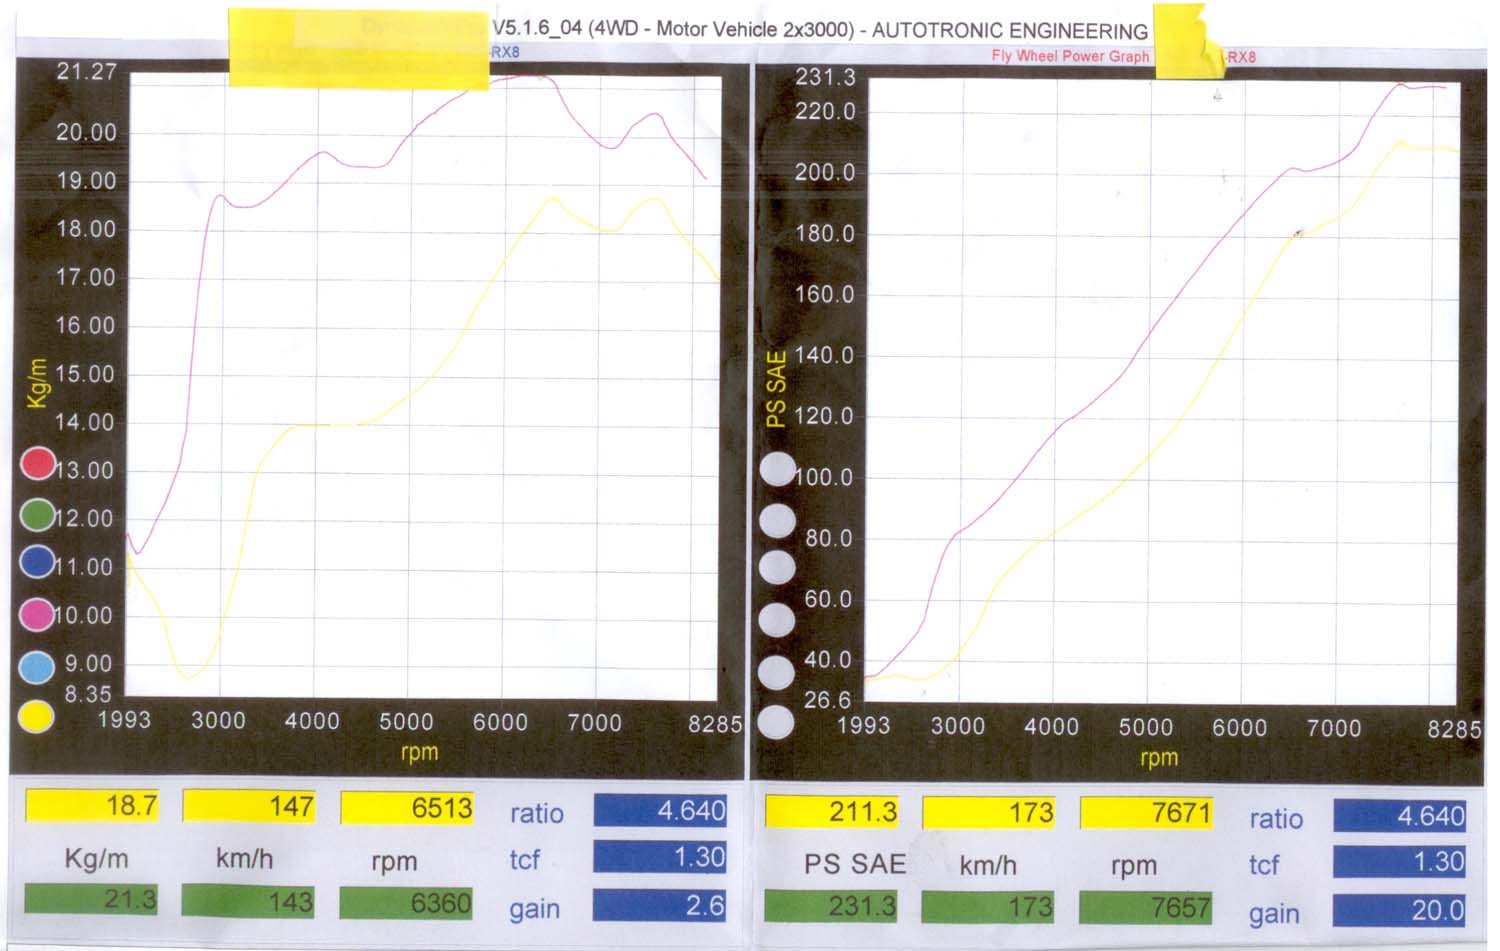
Task: Select the green 21.3 Kg/m torque field
Action: (92, 900)
